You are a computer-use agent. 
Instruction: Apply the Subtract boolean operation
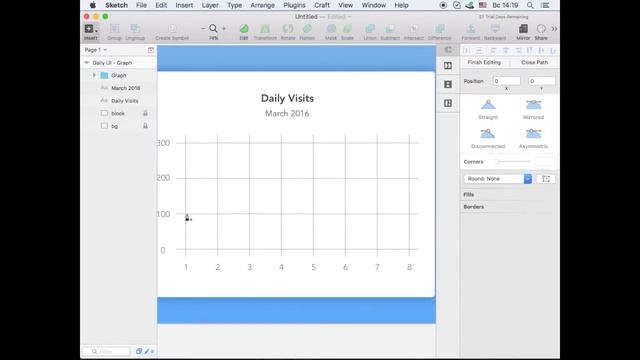coord(390,29)
